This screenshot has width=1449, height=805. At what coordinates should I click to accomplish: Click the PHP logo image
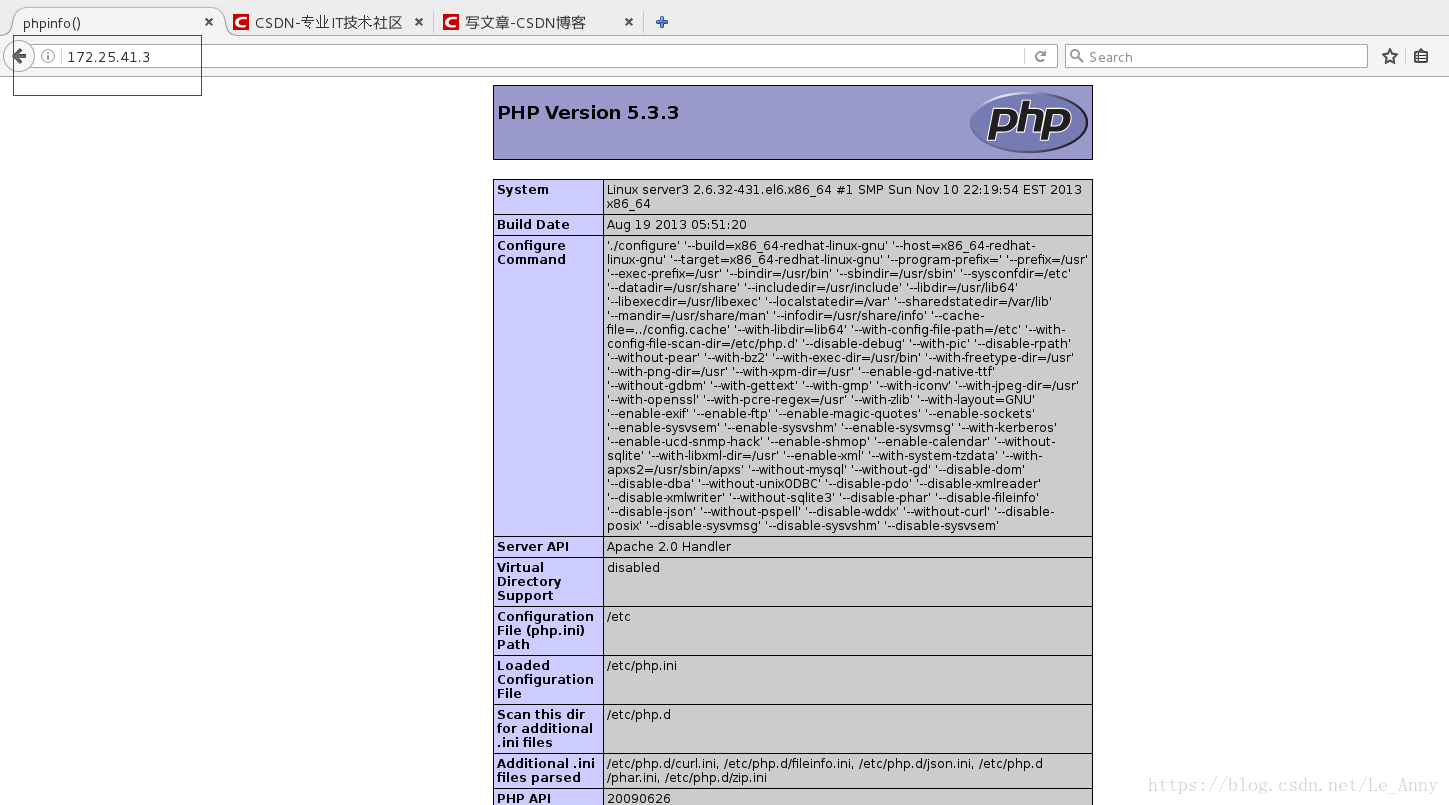coord(1028,122)
